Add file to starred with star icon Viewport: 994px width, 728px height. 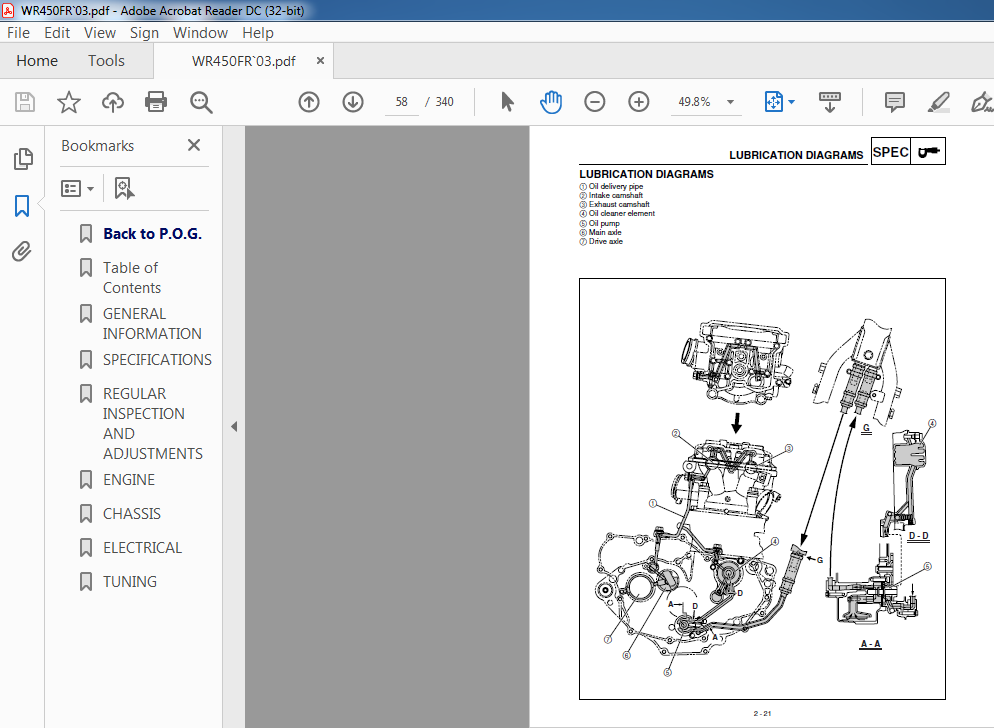coord(68,102)
